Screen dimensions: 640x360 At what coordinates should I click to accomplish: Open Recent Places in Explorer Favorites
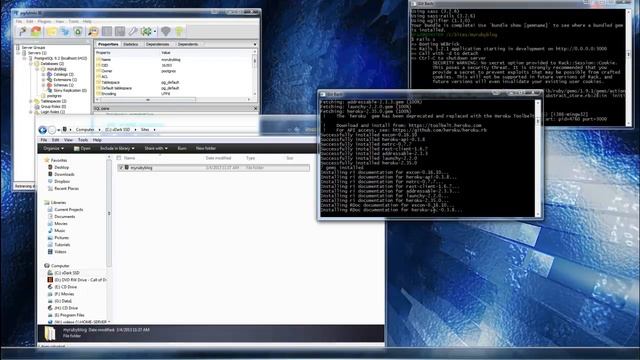coord(67,189)
